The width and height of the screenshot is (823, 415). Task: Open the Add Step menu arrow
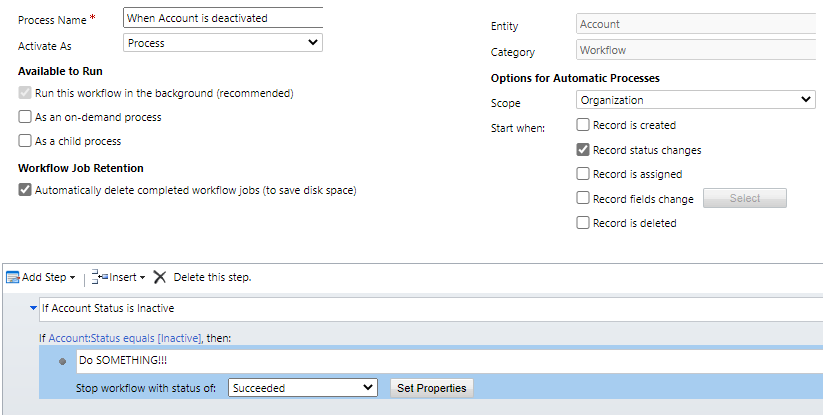click(x=72, y=278)
